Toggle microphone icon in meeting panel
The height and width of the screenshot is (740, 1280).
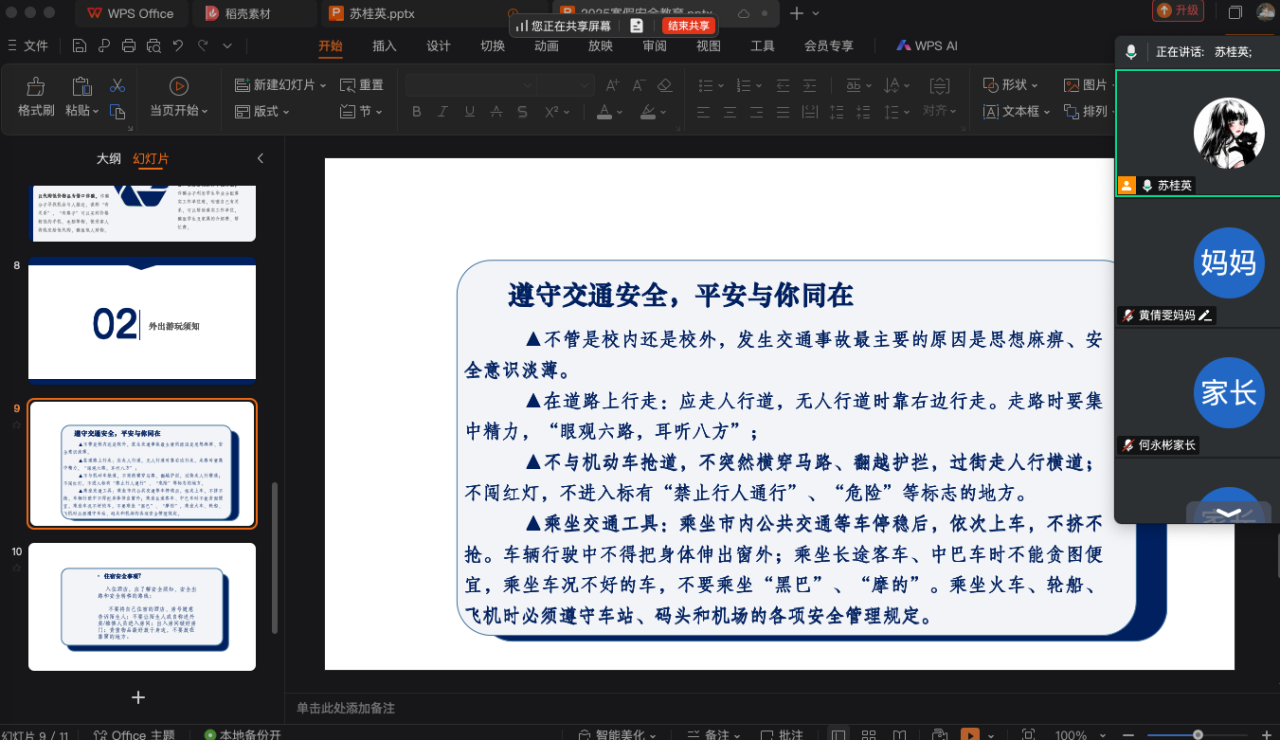(1131, 52)
